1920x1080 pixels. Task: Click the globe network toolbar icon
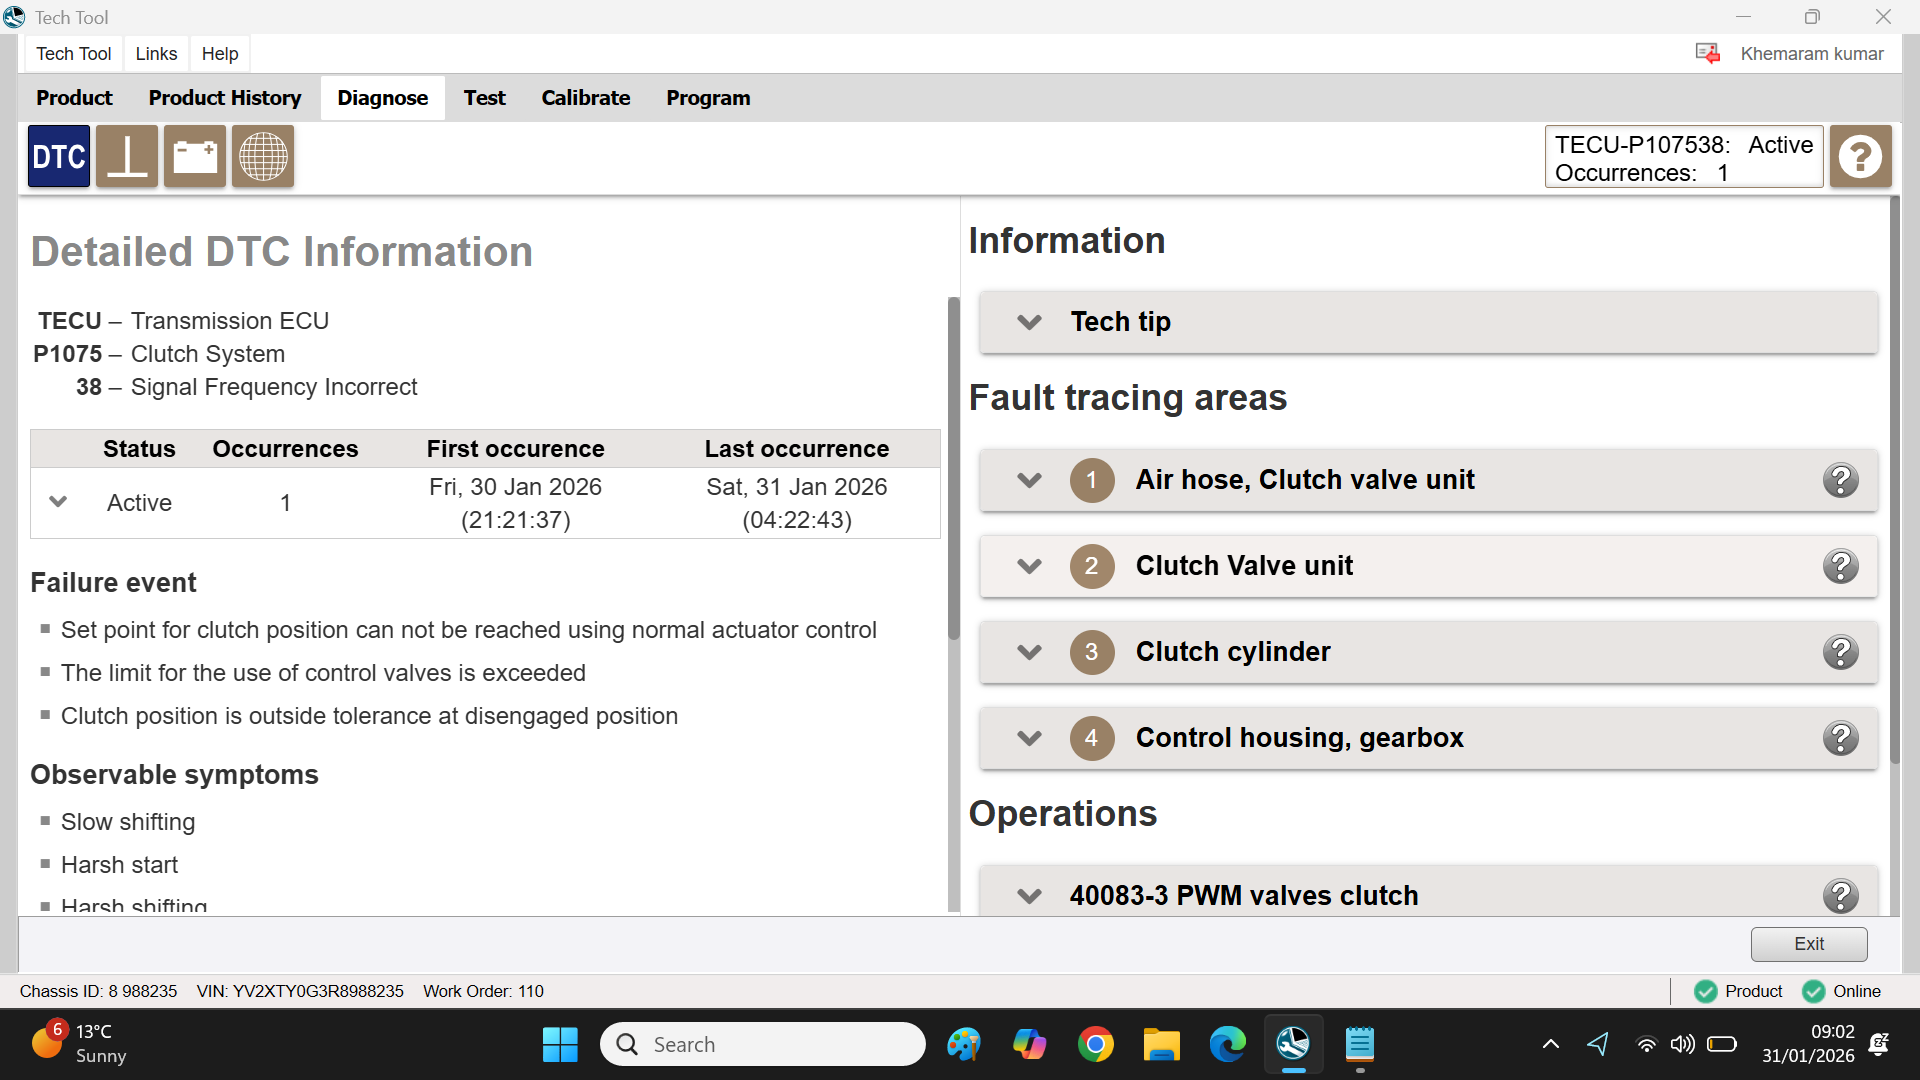click(x=263, y=157)
